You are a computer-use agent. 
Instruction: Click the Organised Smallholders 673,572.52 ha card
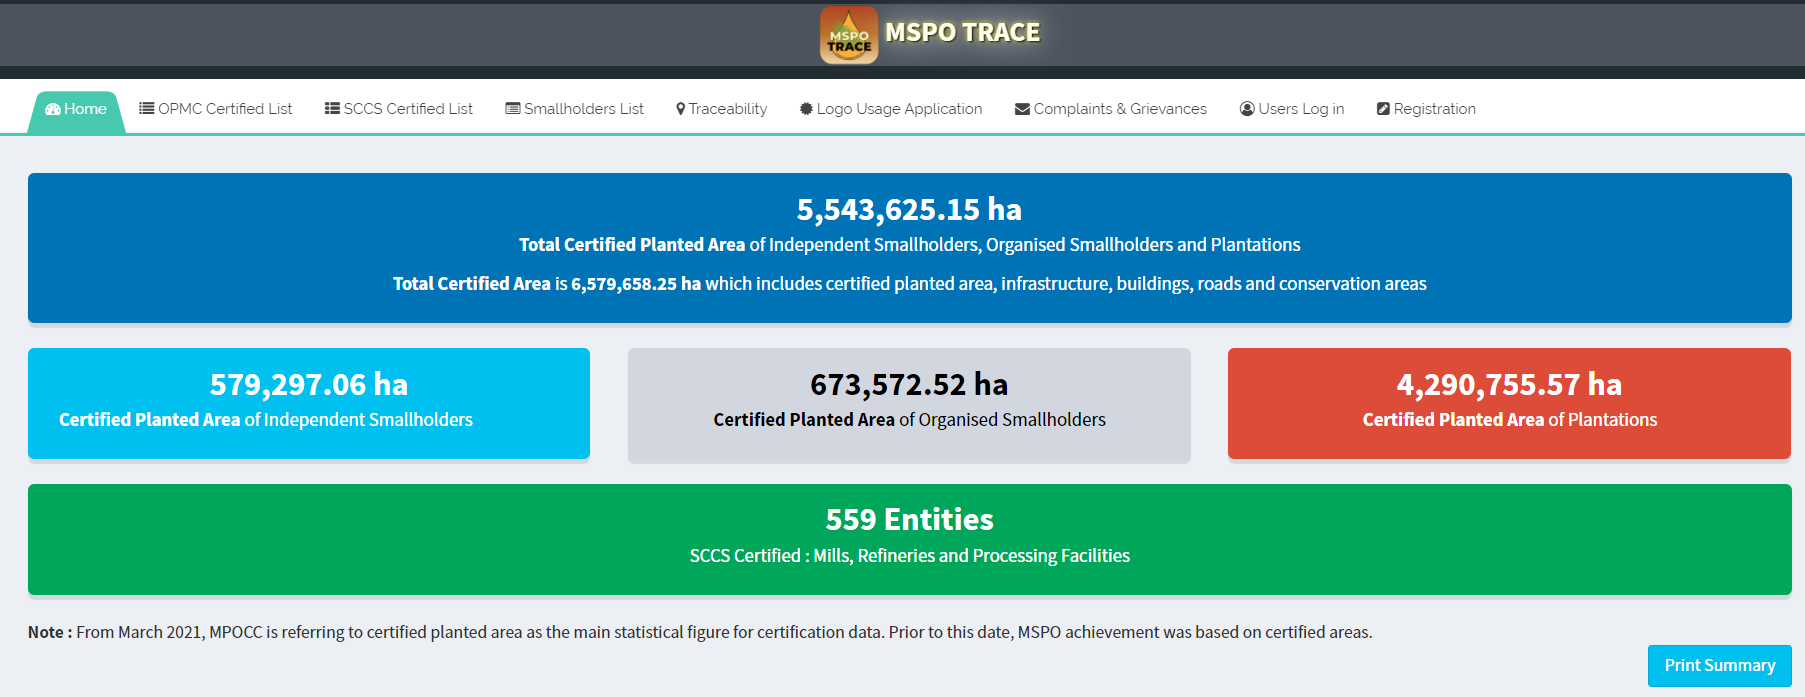pos(909,405)
